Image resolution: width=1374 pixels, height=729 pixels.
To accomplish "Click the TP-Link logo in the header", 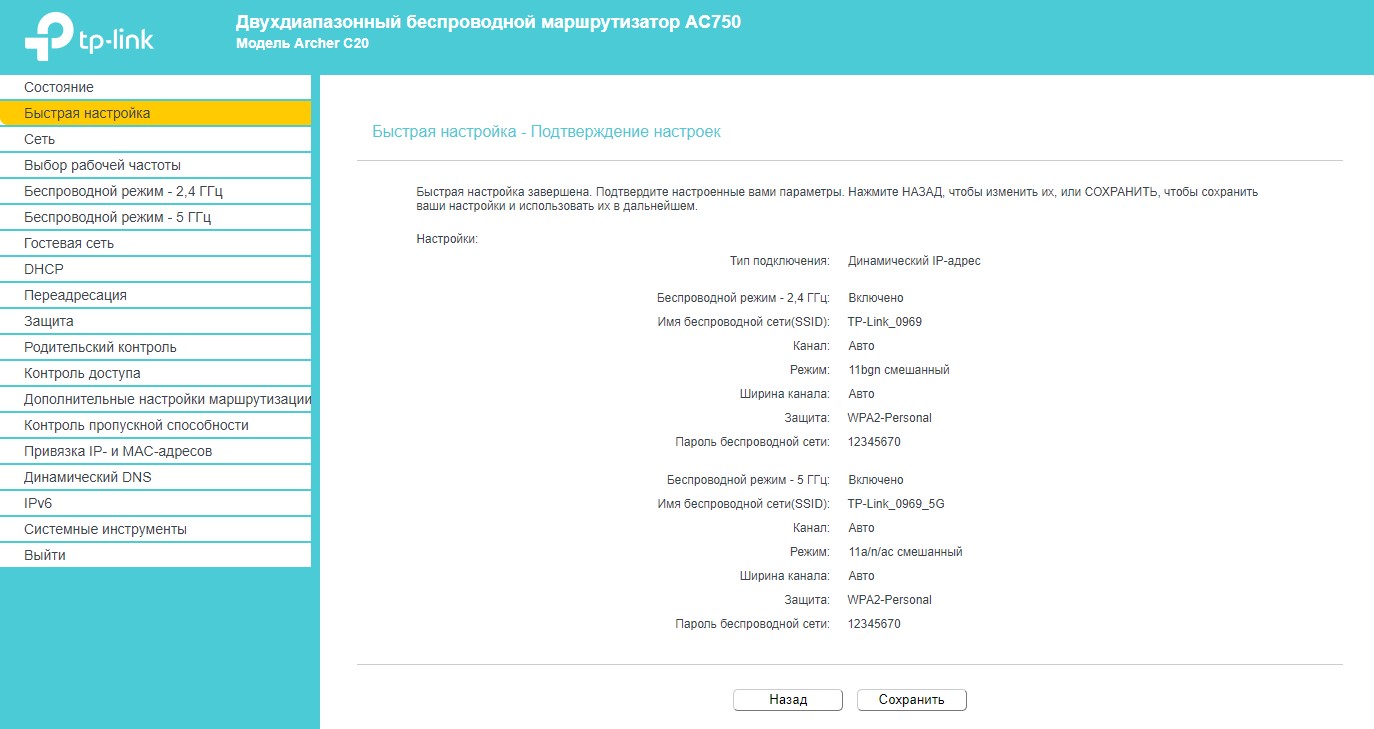I will coord(89,38).
